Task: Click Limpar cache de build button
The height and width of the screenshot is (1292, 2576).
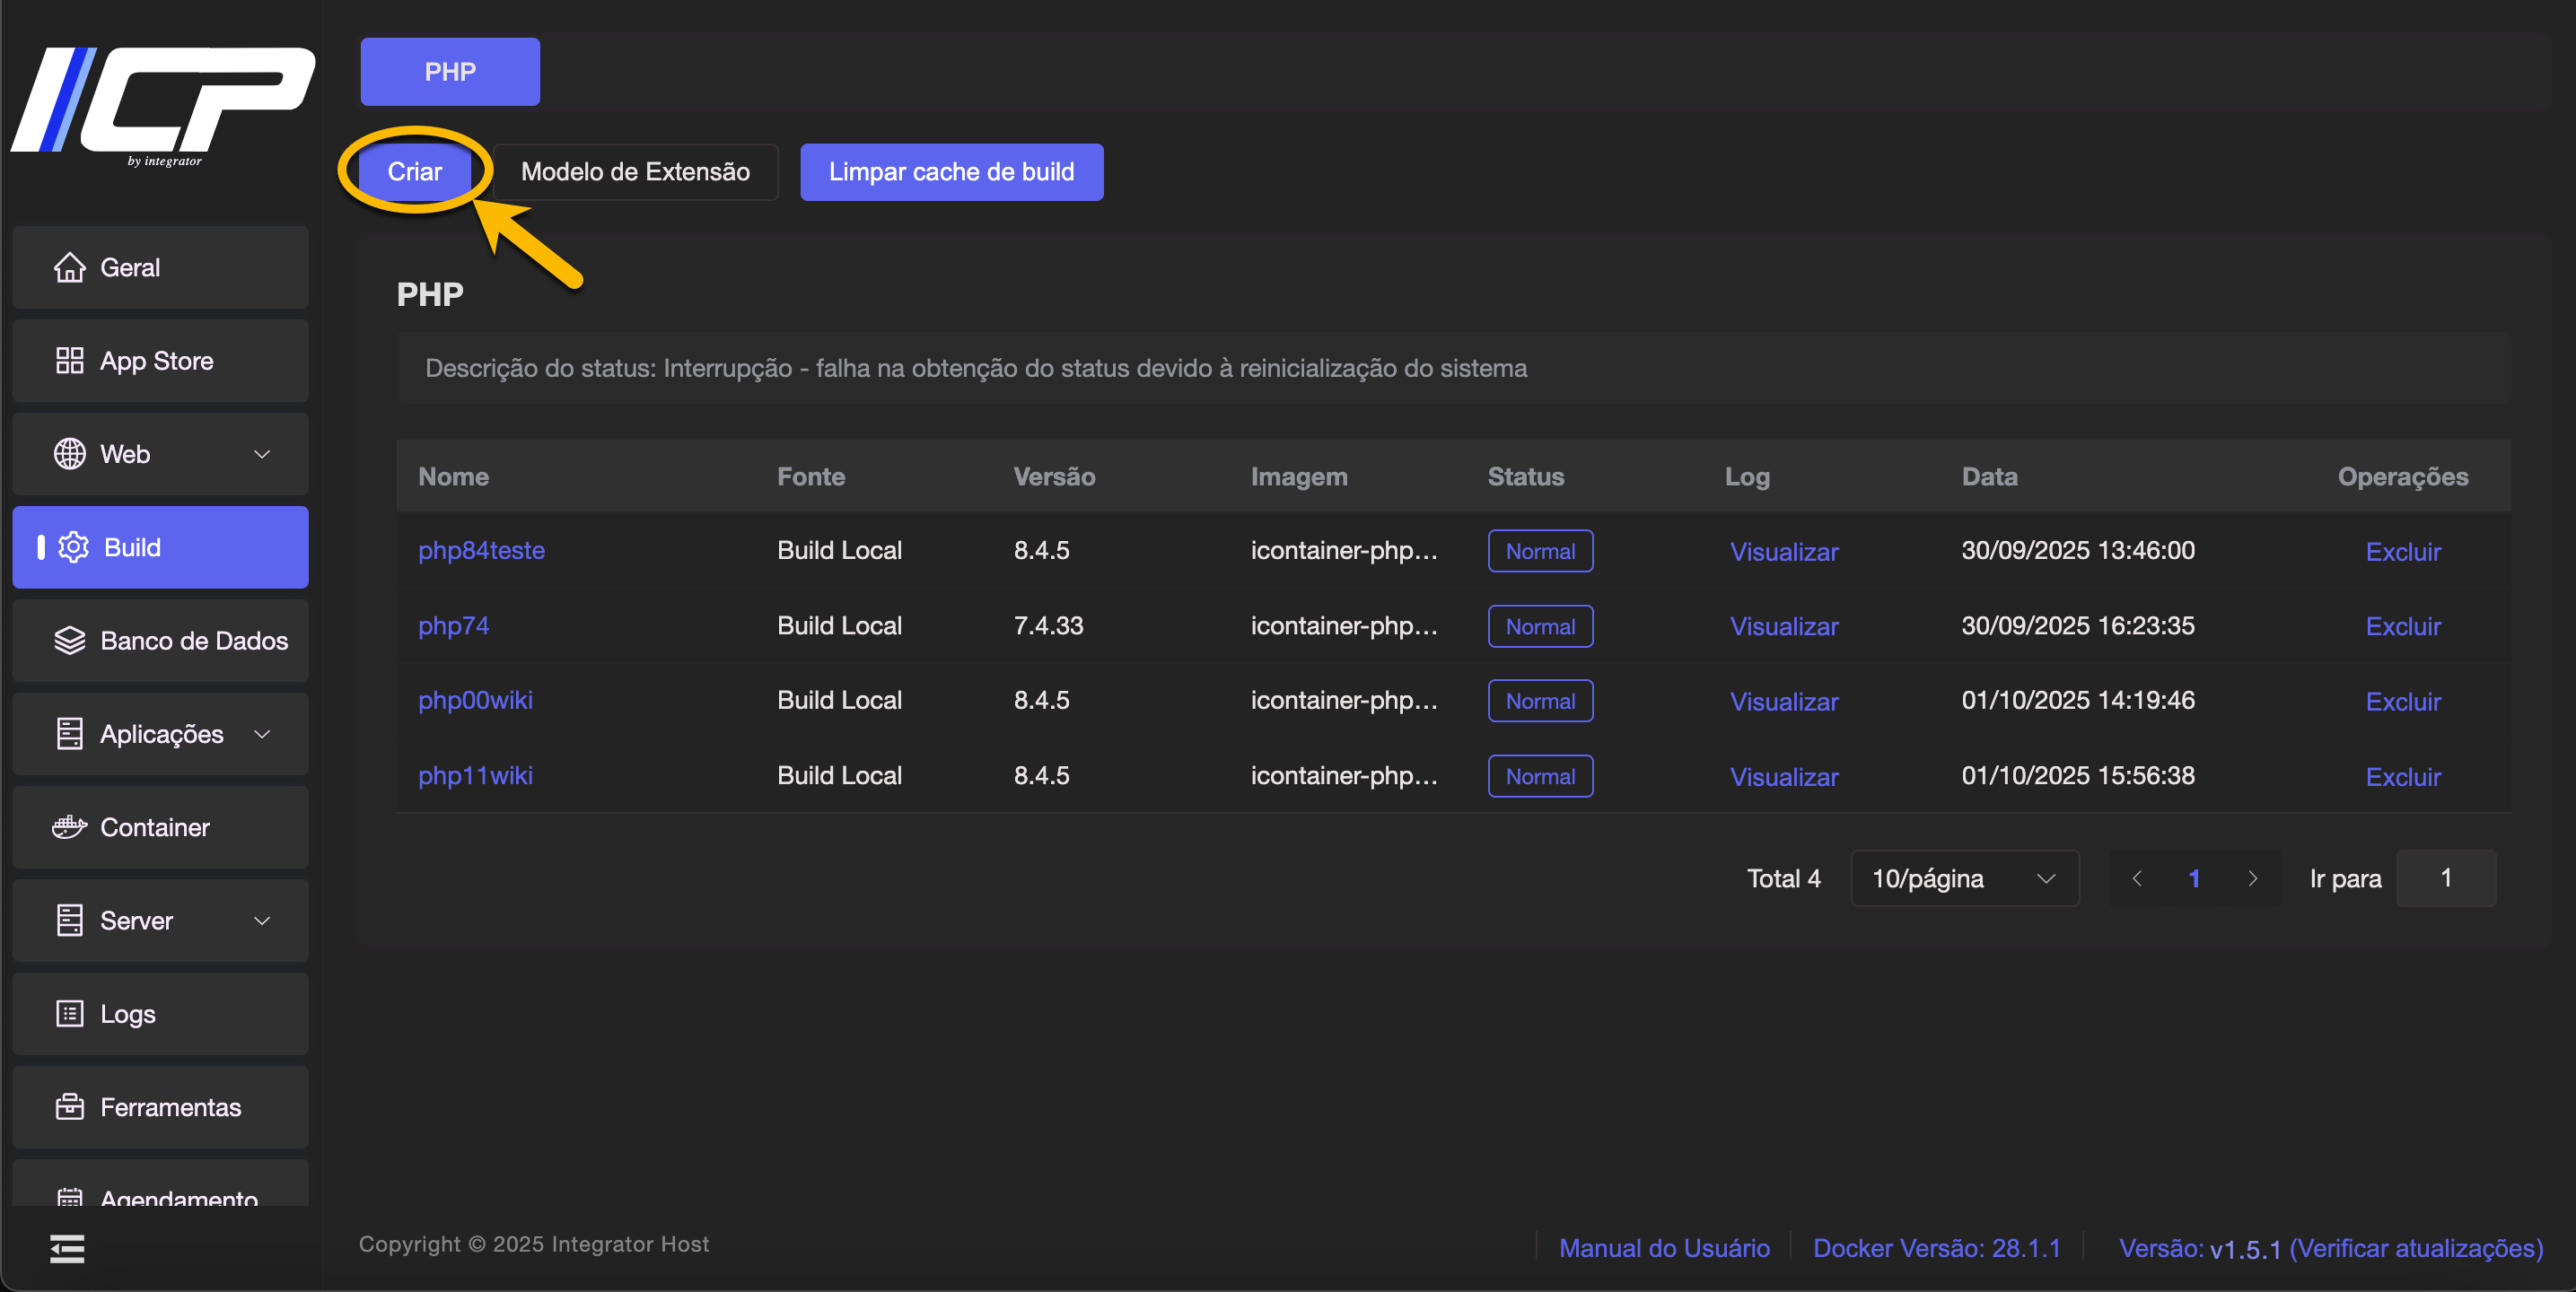Action: (x=951, y=172)
